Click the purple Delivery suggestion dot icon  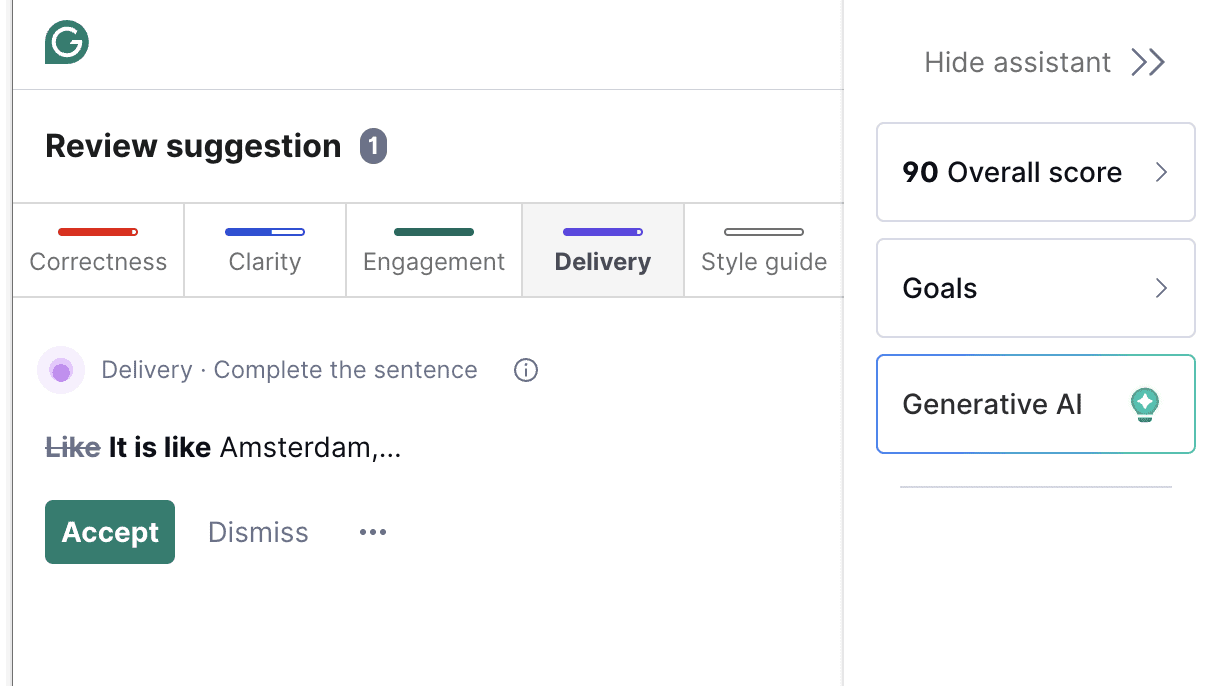(x=61, y=371)
